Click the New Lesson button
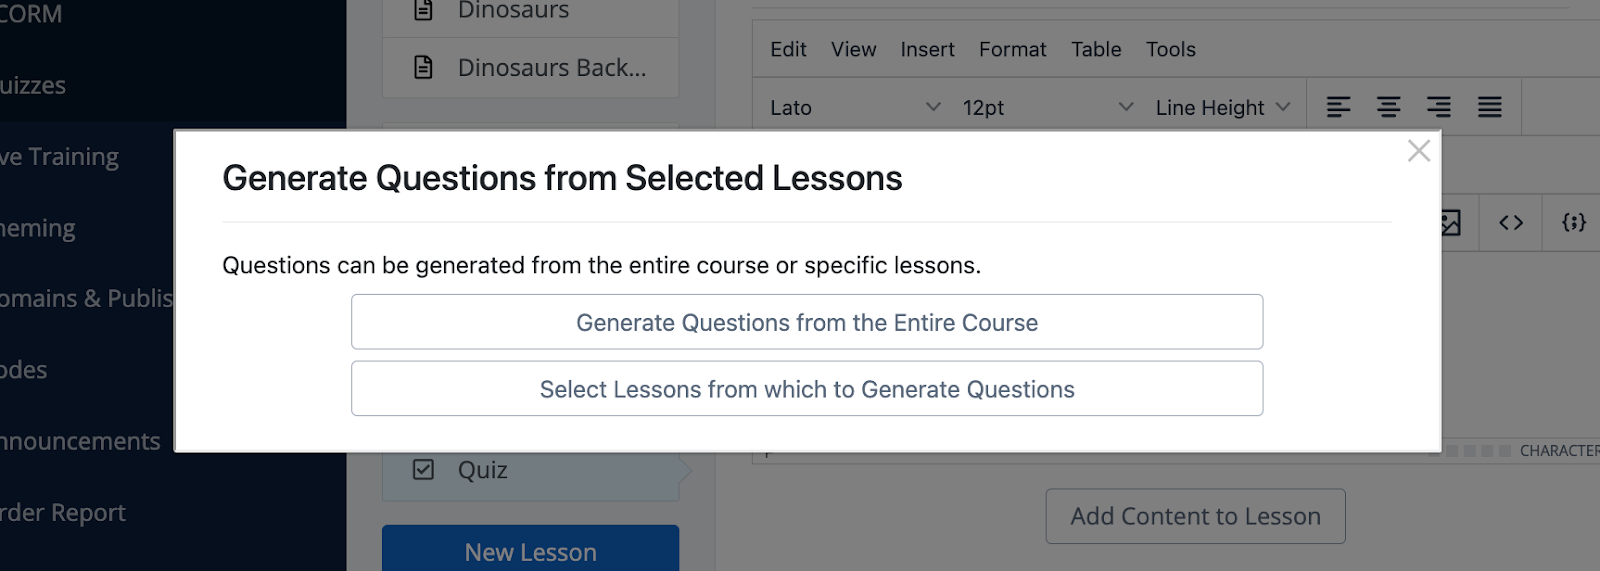The height and width of the screenshot is (571, 1600). [x=530, y=550]
